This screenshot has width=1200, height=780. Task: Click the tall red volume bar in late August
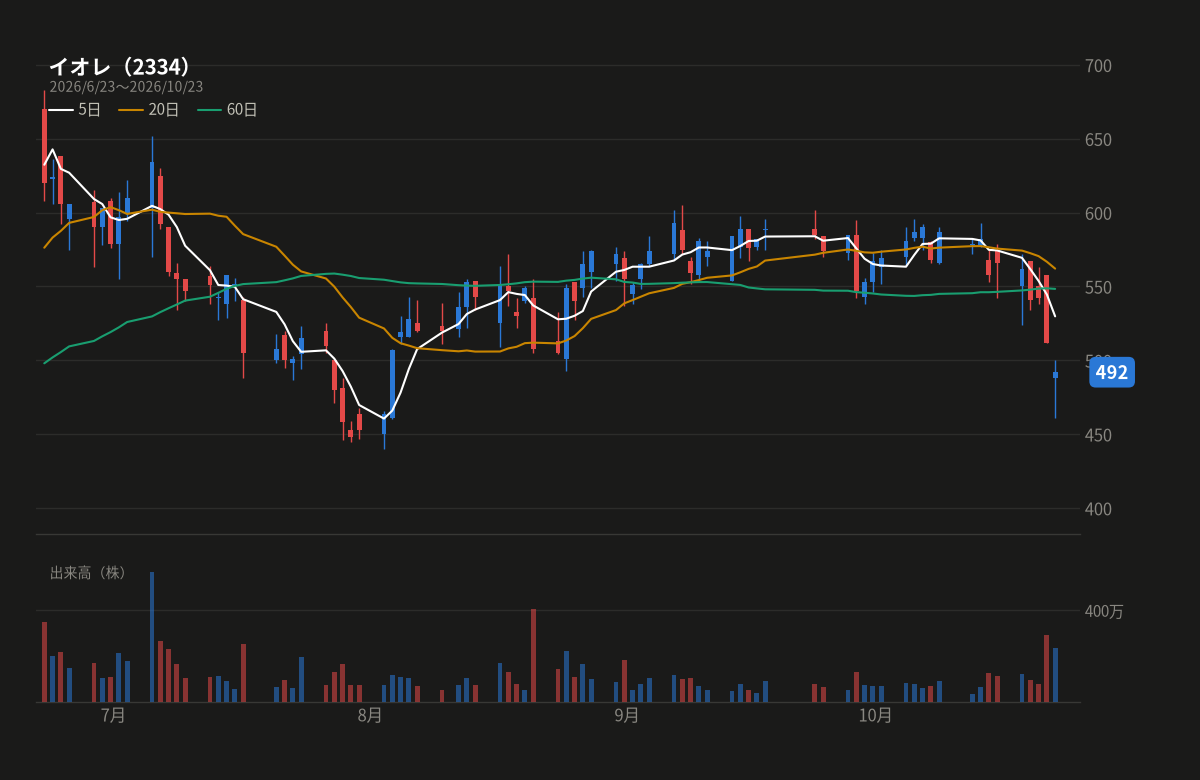click(x=533, y=655)
